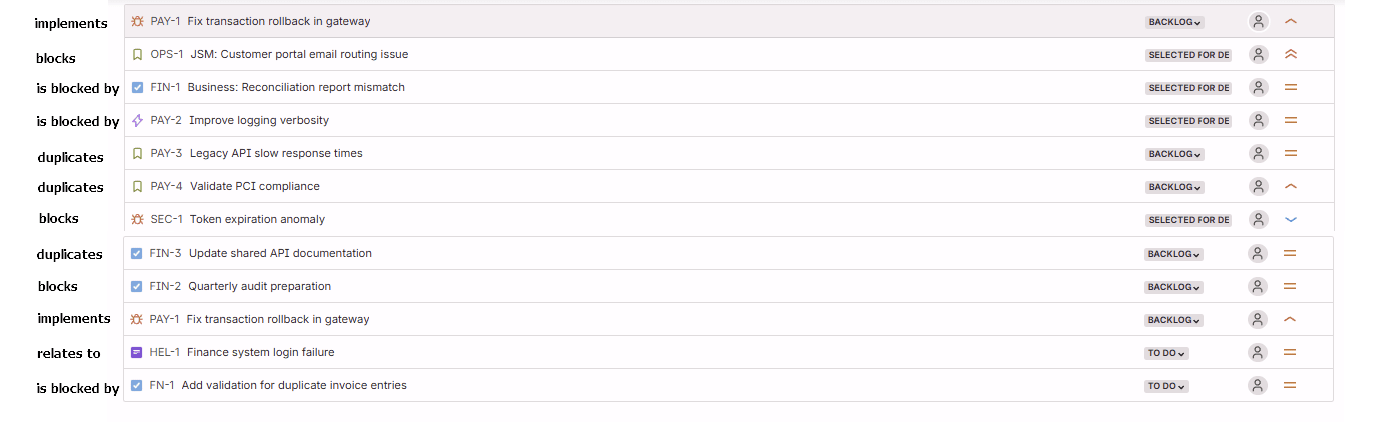This screenshot has width=1386, height=434.
Task: Click the low priority chevron on SEC-1 row
Action: [x=1290, y=219]
